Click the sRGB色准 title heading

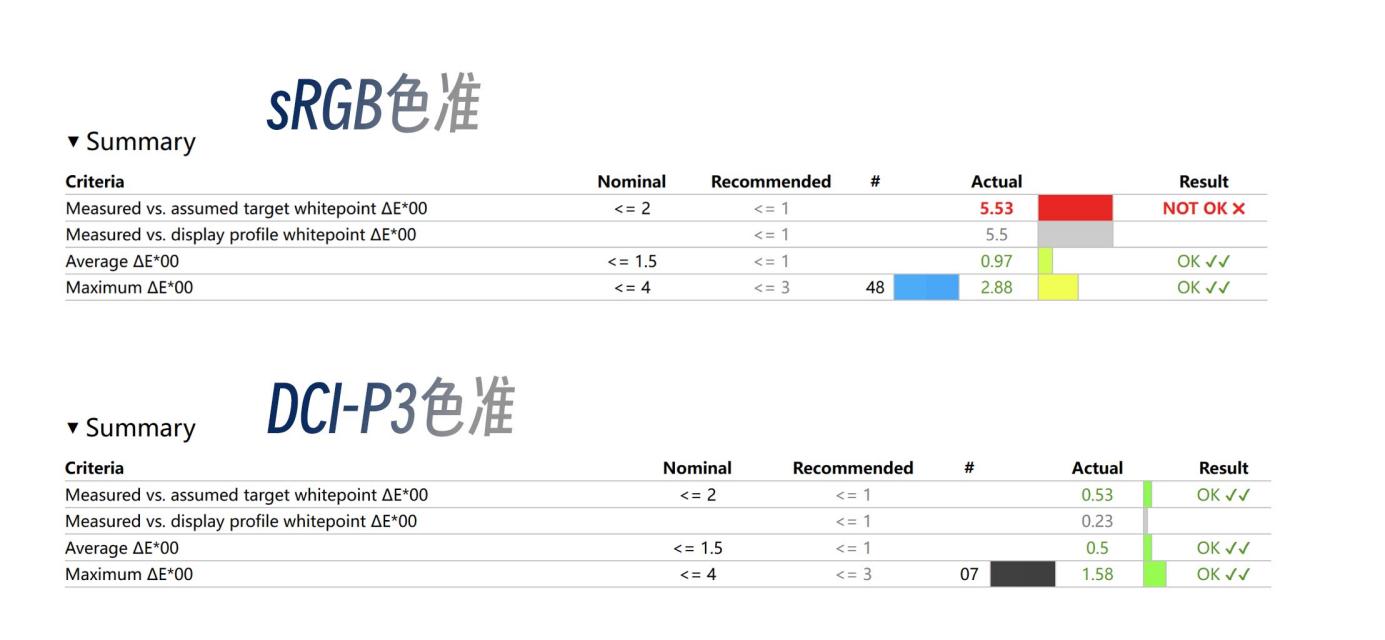click(373, 105)
